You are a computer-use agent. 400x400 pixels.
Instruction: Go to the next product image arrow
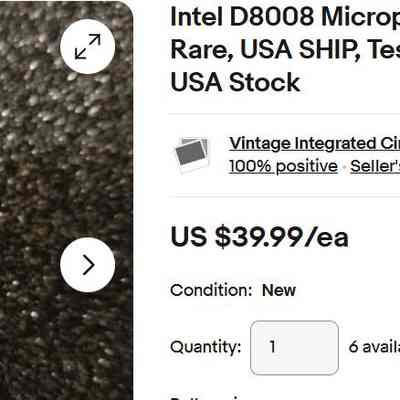[88, 265]
